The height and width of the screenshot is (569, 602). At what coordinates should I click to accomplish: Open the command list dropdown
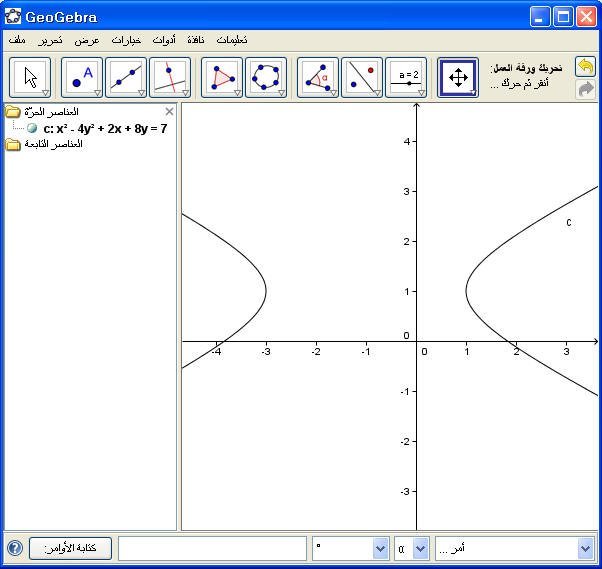[585, 548]
